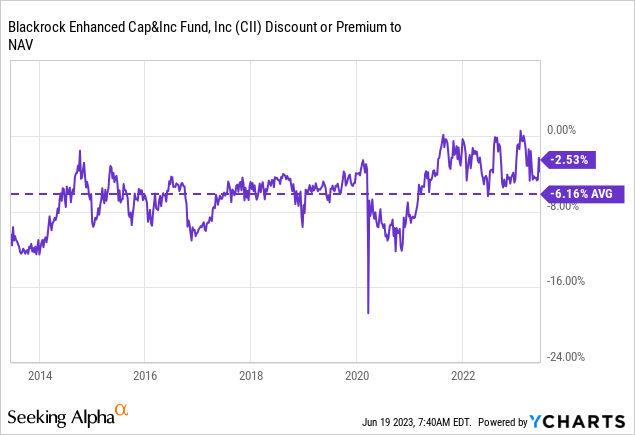Click the dashed average line
The image size is (635, 435).
[x=275, y=194]
